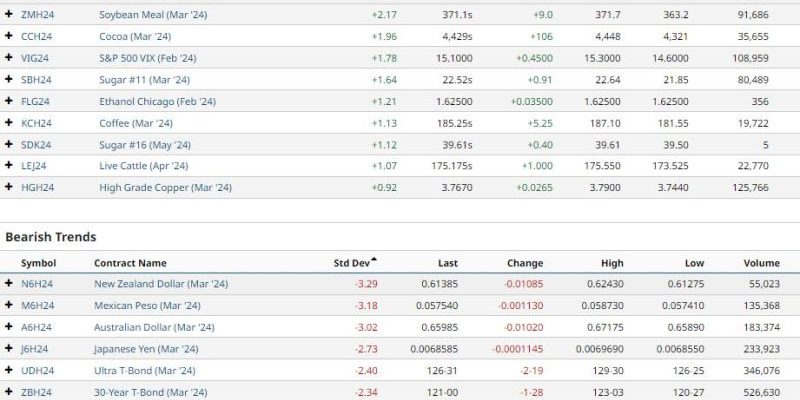Expand the ZMH24 Soybean Meal row plus icon

(8, 14)
